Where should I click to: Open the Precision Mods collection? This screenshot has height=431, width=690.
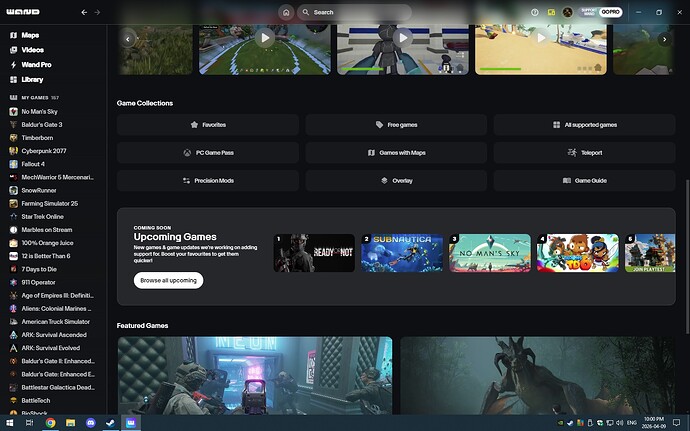point(208,181)
